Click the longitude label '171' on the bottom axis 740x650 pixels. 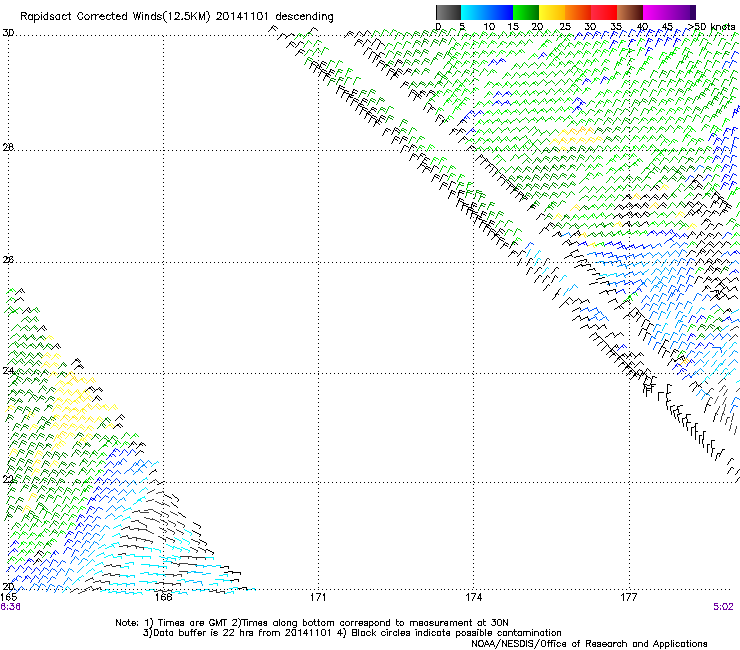318,597
